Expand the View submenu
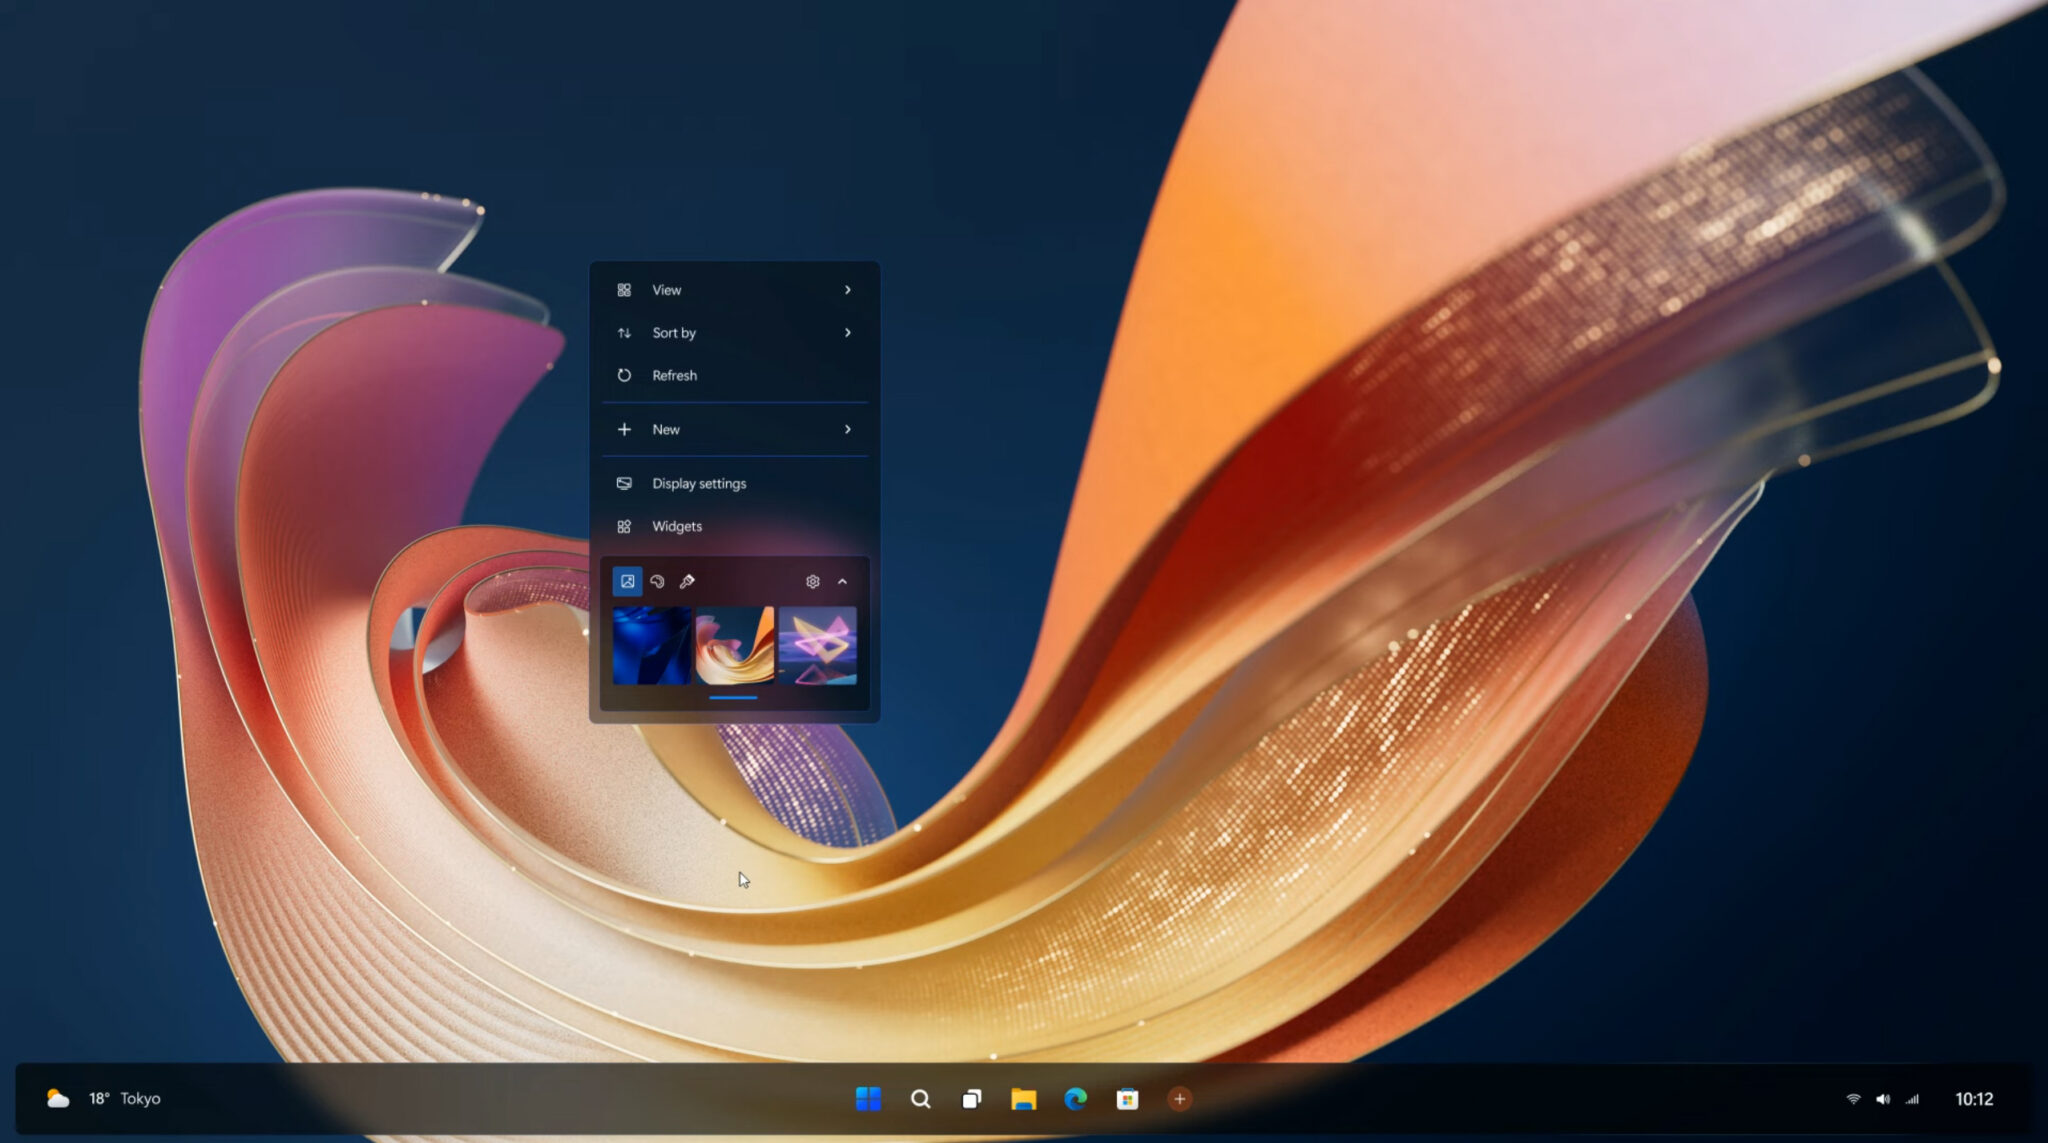The width and height of the screenshot is (2048, 1143). click(x=735, y=289)
